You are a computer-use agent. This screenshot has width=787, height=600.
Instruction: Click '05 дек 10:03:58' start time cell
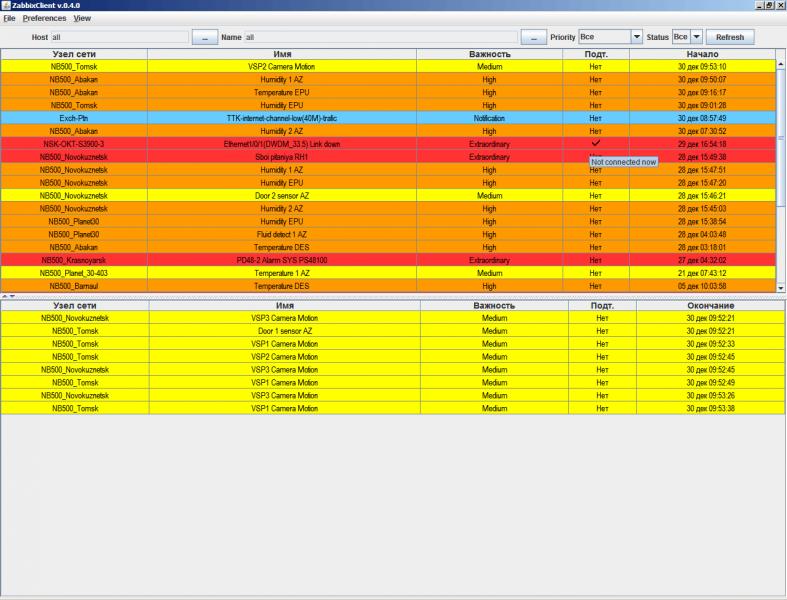[702, 286]
